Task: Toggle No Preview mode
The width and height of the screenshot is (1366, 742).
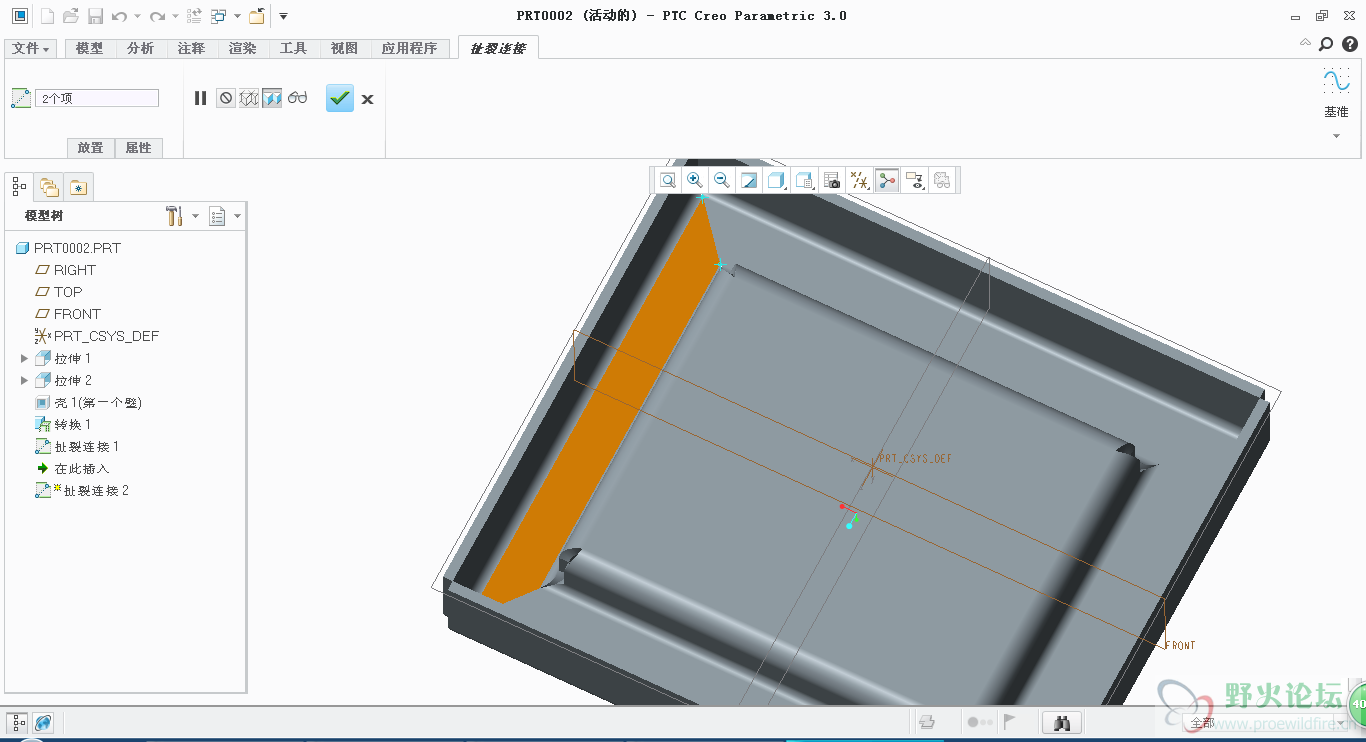Action: click(x=226, y=98)
